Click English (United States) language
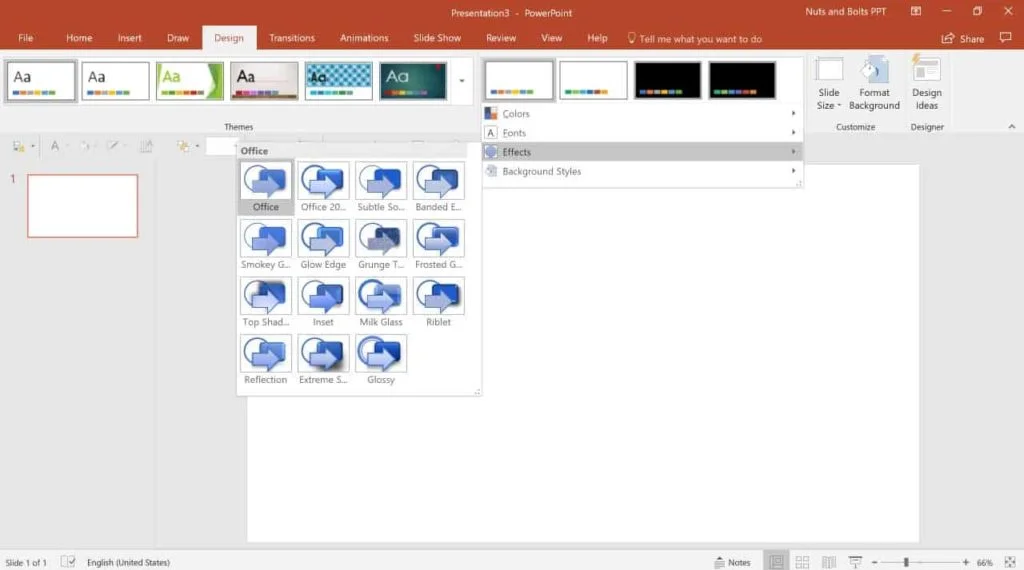The width and height of the screenshot is (1024, 570). point(128,562)
